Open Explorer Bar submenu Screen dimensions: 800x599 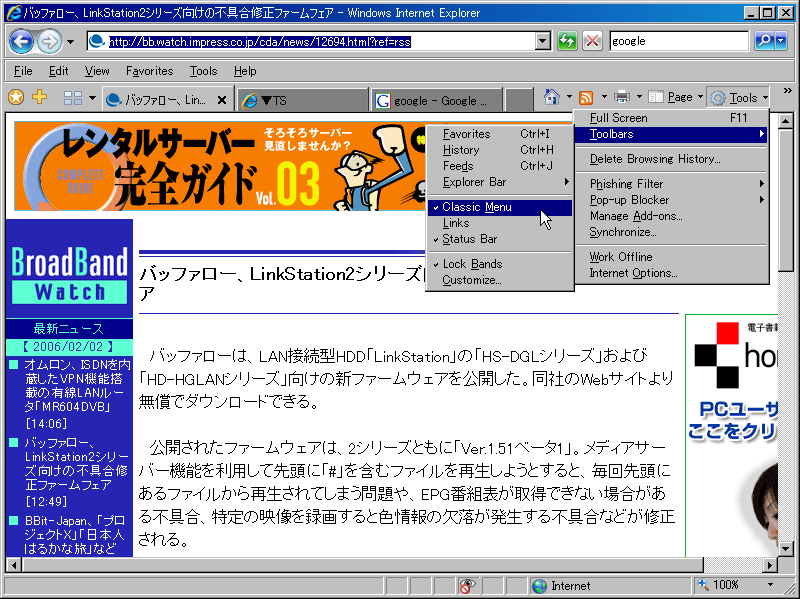500,182
